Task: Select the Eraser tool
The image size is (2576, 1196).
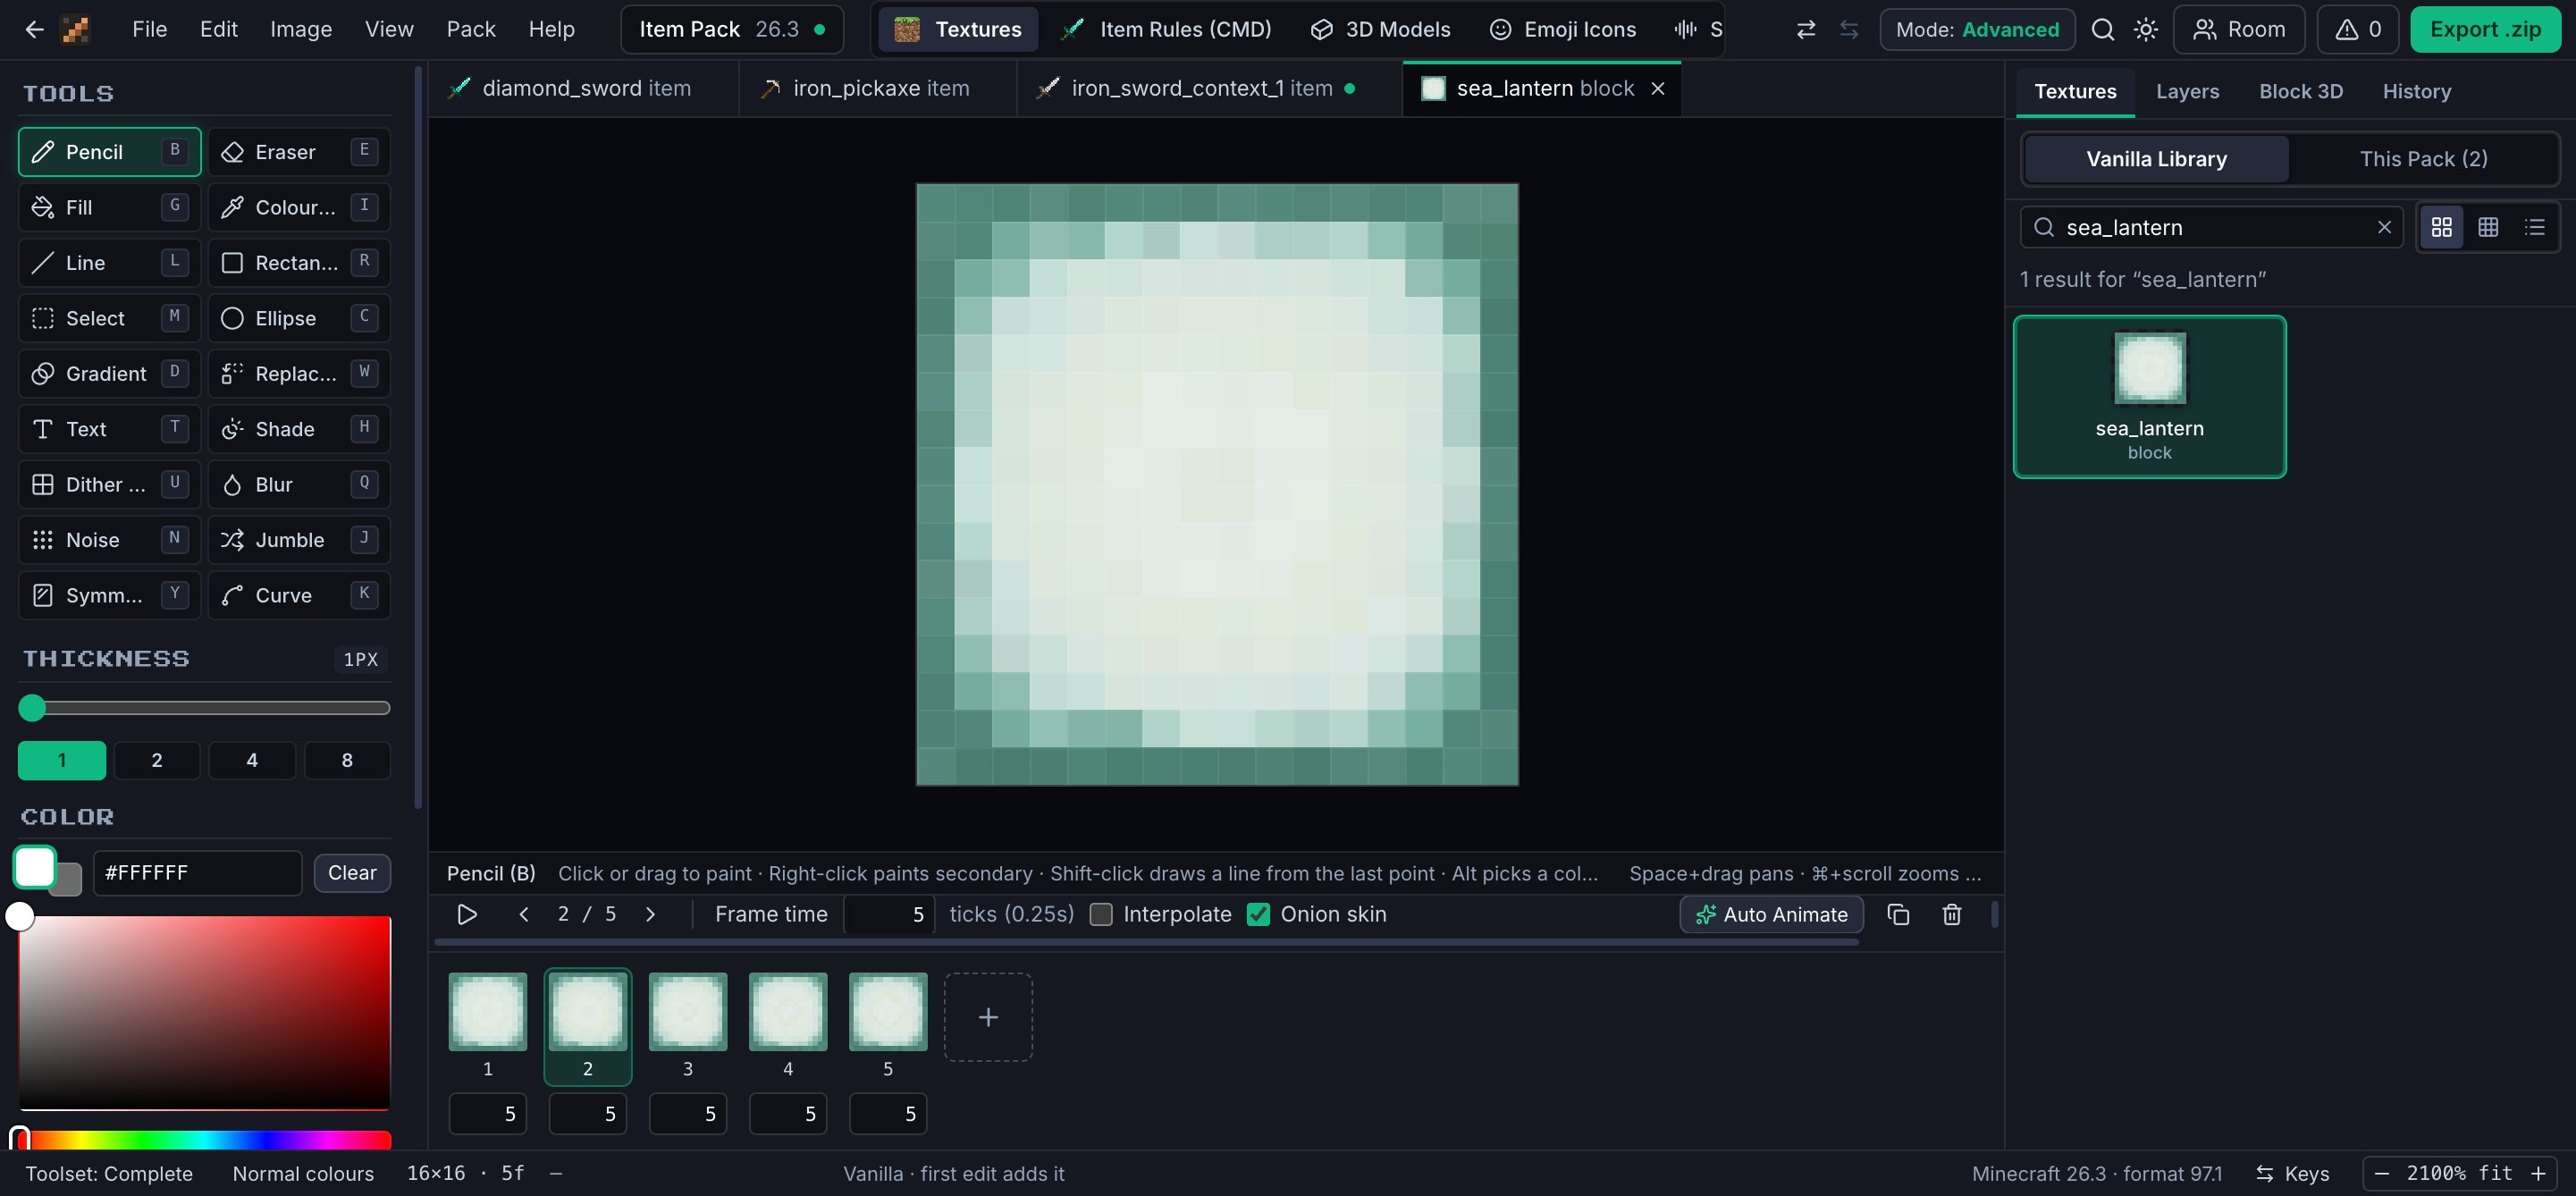Action: pos(299,152)
